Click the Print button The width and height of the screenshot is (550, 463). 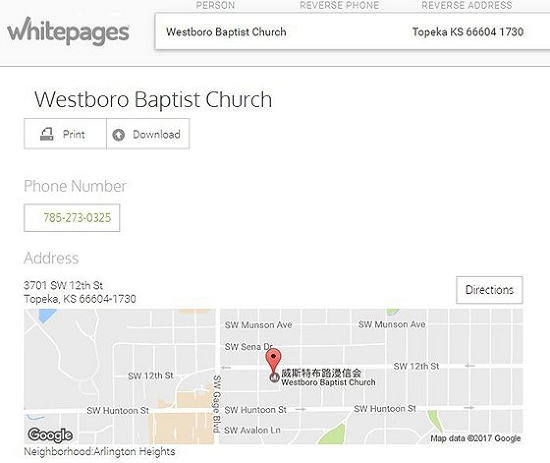(65, 134)
